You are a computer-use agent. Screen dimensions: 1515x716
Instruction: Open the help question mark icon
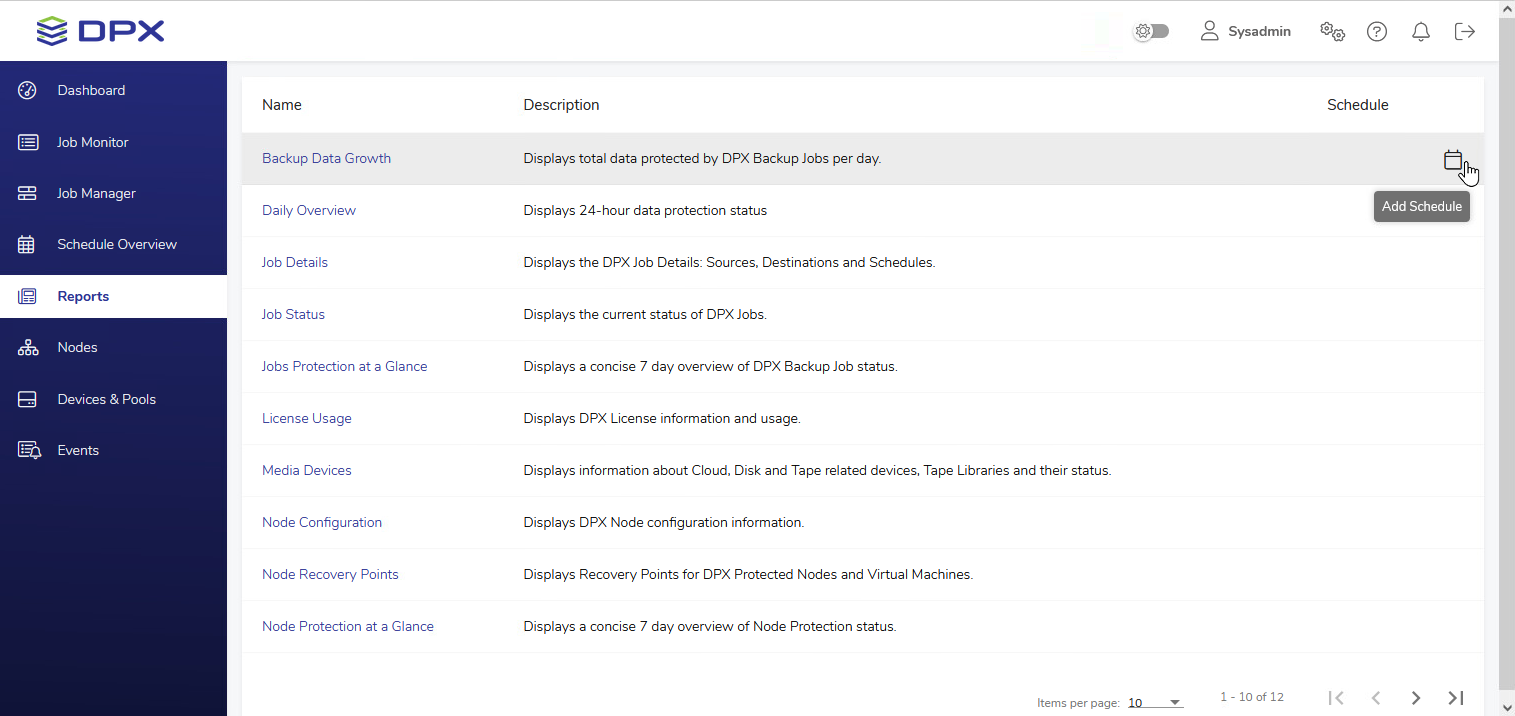click(1377, 32)
